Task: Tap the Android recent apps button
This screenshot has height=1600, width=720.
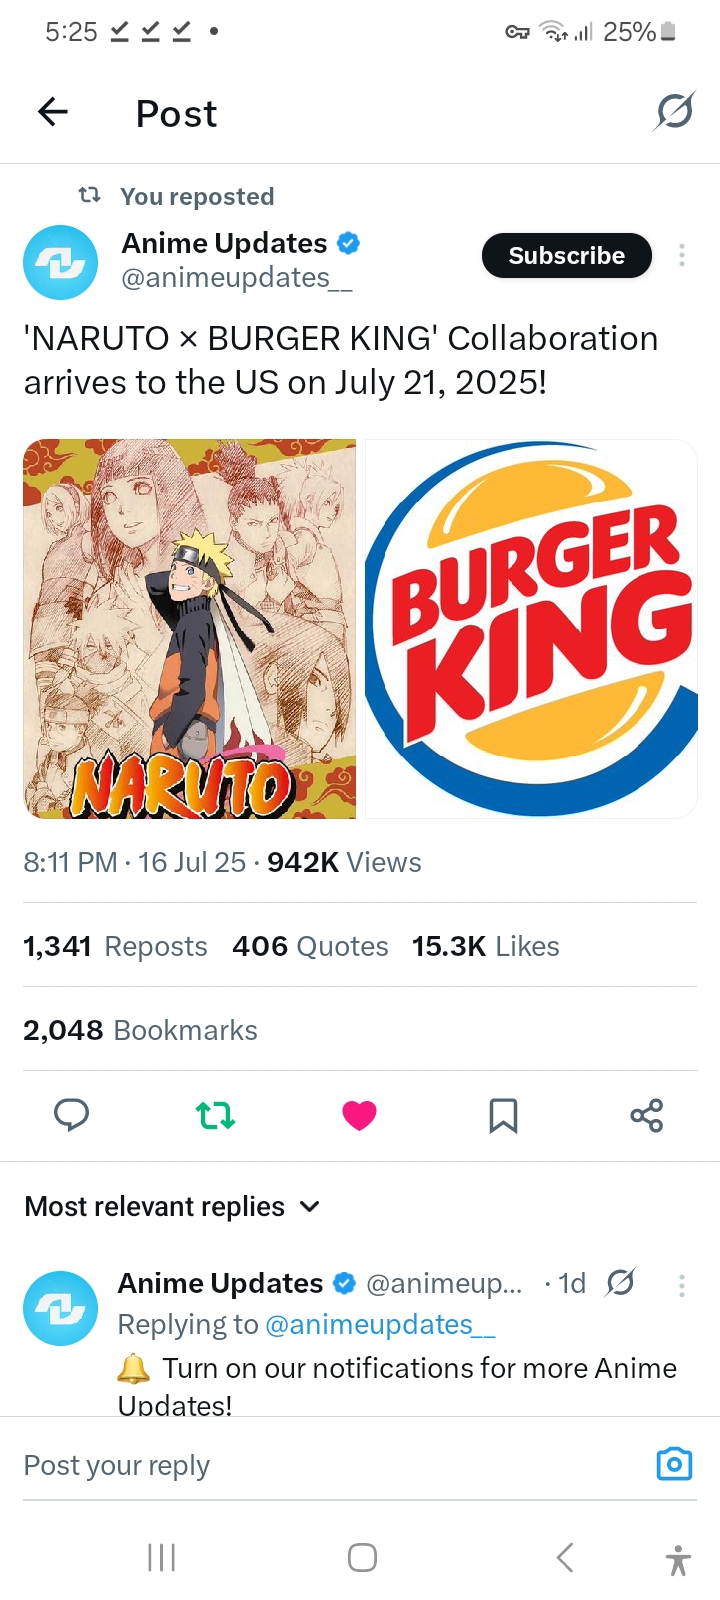Action: coord(161,1557)
